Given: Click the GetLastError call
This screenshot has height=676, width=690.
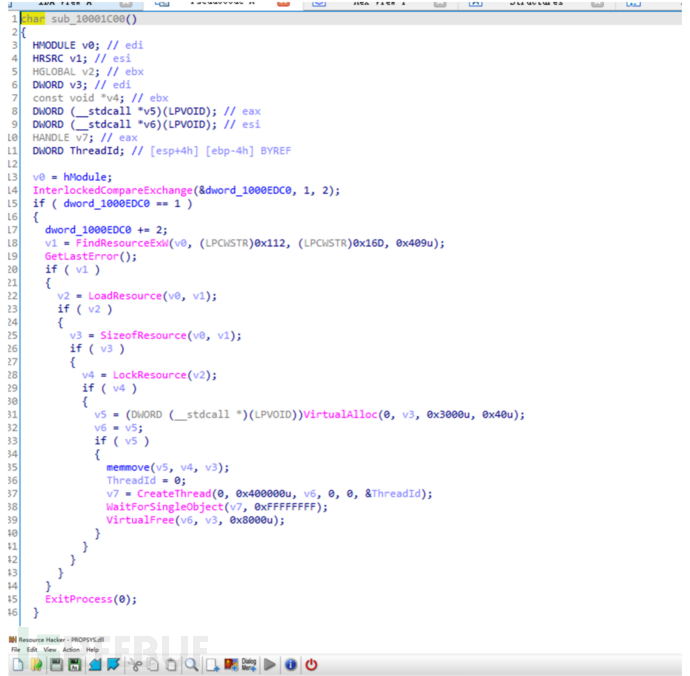Looking at the screenshot, I should [82, 256].
